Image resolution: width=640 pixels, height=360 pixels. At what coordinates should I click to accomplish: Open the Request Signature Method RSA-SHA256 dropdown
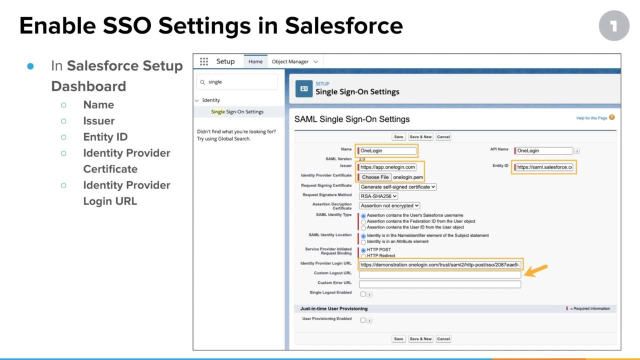tap(378, 196)
